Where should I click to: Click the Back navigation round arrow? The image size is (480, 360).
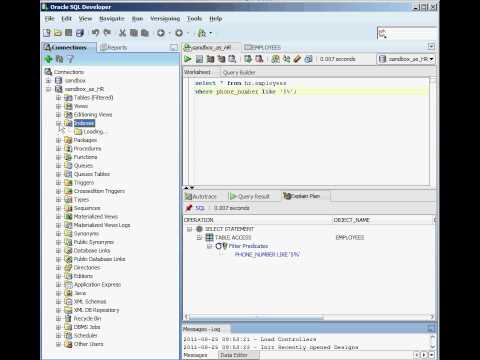click(x=161, y=33)
